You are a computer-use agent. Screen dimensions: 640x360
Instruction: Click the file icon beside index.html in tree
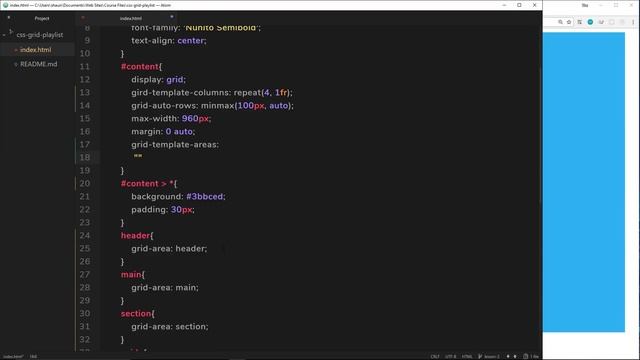16,50
